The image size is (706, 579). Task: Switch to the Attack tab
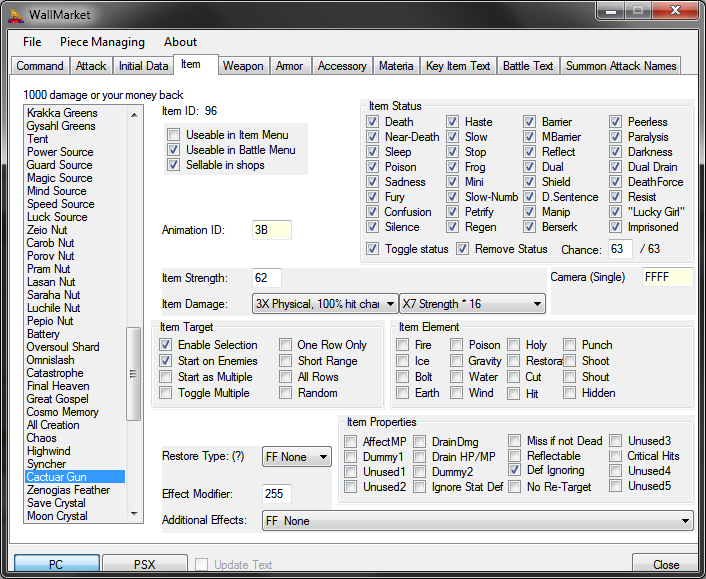tap(91, 66)
